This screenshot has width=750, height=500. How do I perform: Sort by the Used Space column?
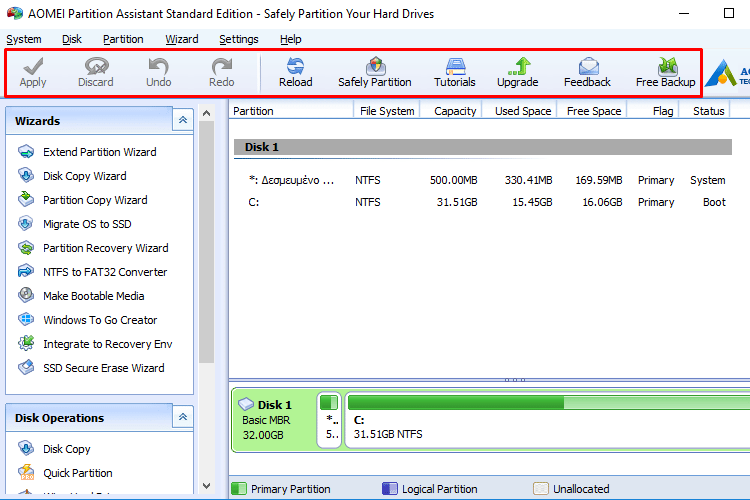(x=519, y=111)
